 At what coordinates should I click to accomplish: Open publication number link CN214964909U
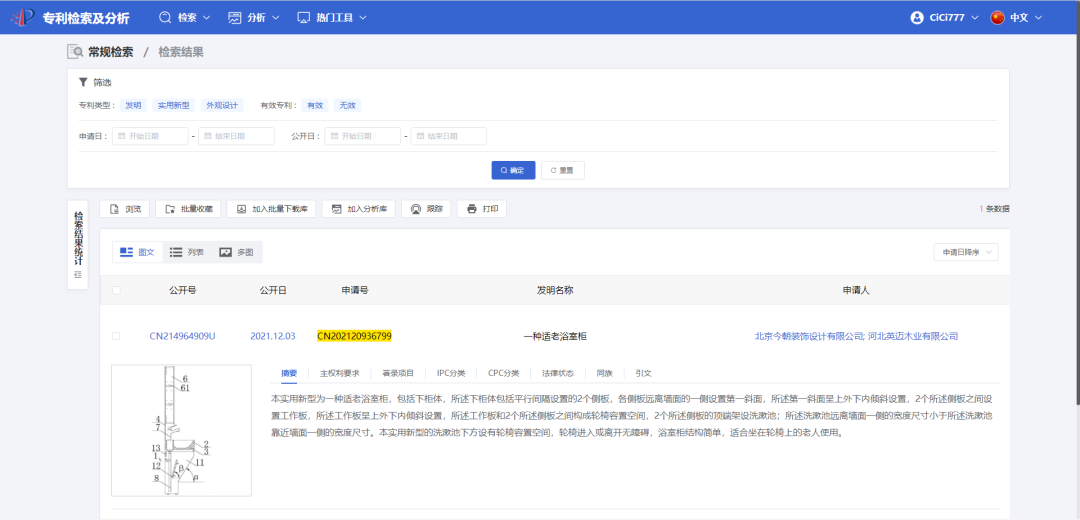[182, 336]
